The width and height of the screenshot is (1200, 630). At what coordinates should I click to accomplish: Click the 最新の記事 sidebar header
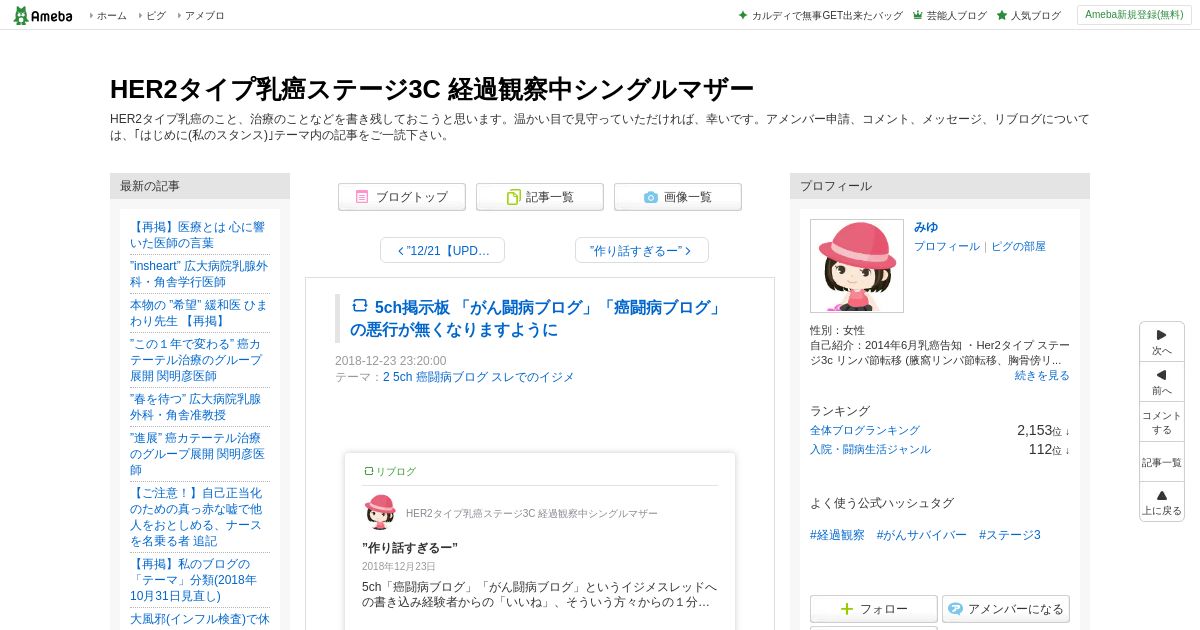pos(200,186)
